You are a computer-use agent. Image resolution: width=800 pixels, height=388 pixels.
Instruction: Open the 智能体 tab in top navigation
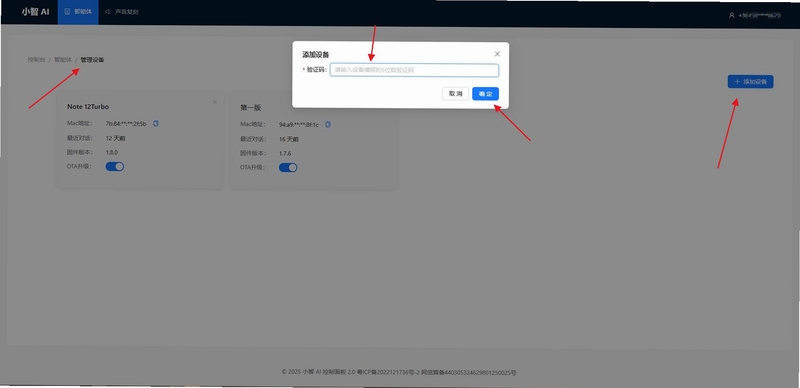78,11
